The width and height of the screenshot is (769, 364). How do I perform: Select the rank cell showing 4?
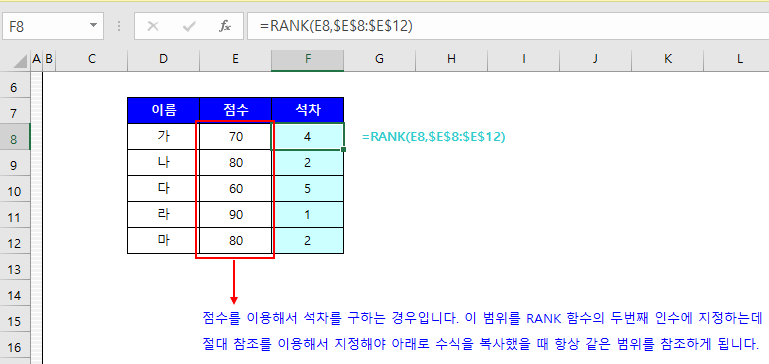(308, 136)
